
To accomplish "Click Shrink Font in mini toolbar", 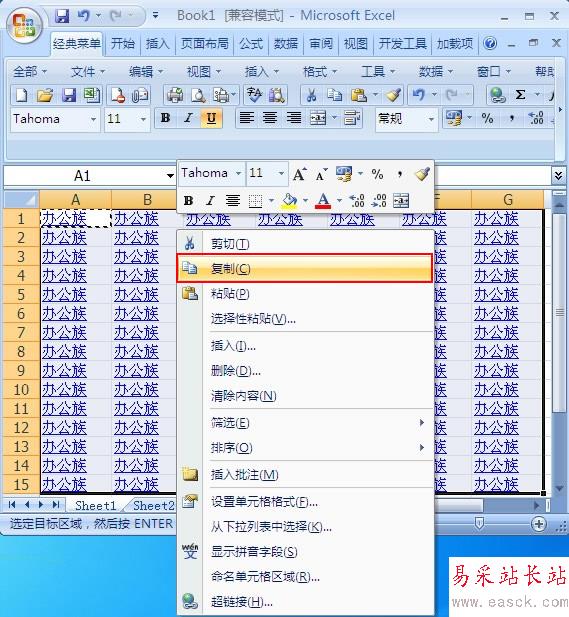I will (321, 174).
